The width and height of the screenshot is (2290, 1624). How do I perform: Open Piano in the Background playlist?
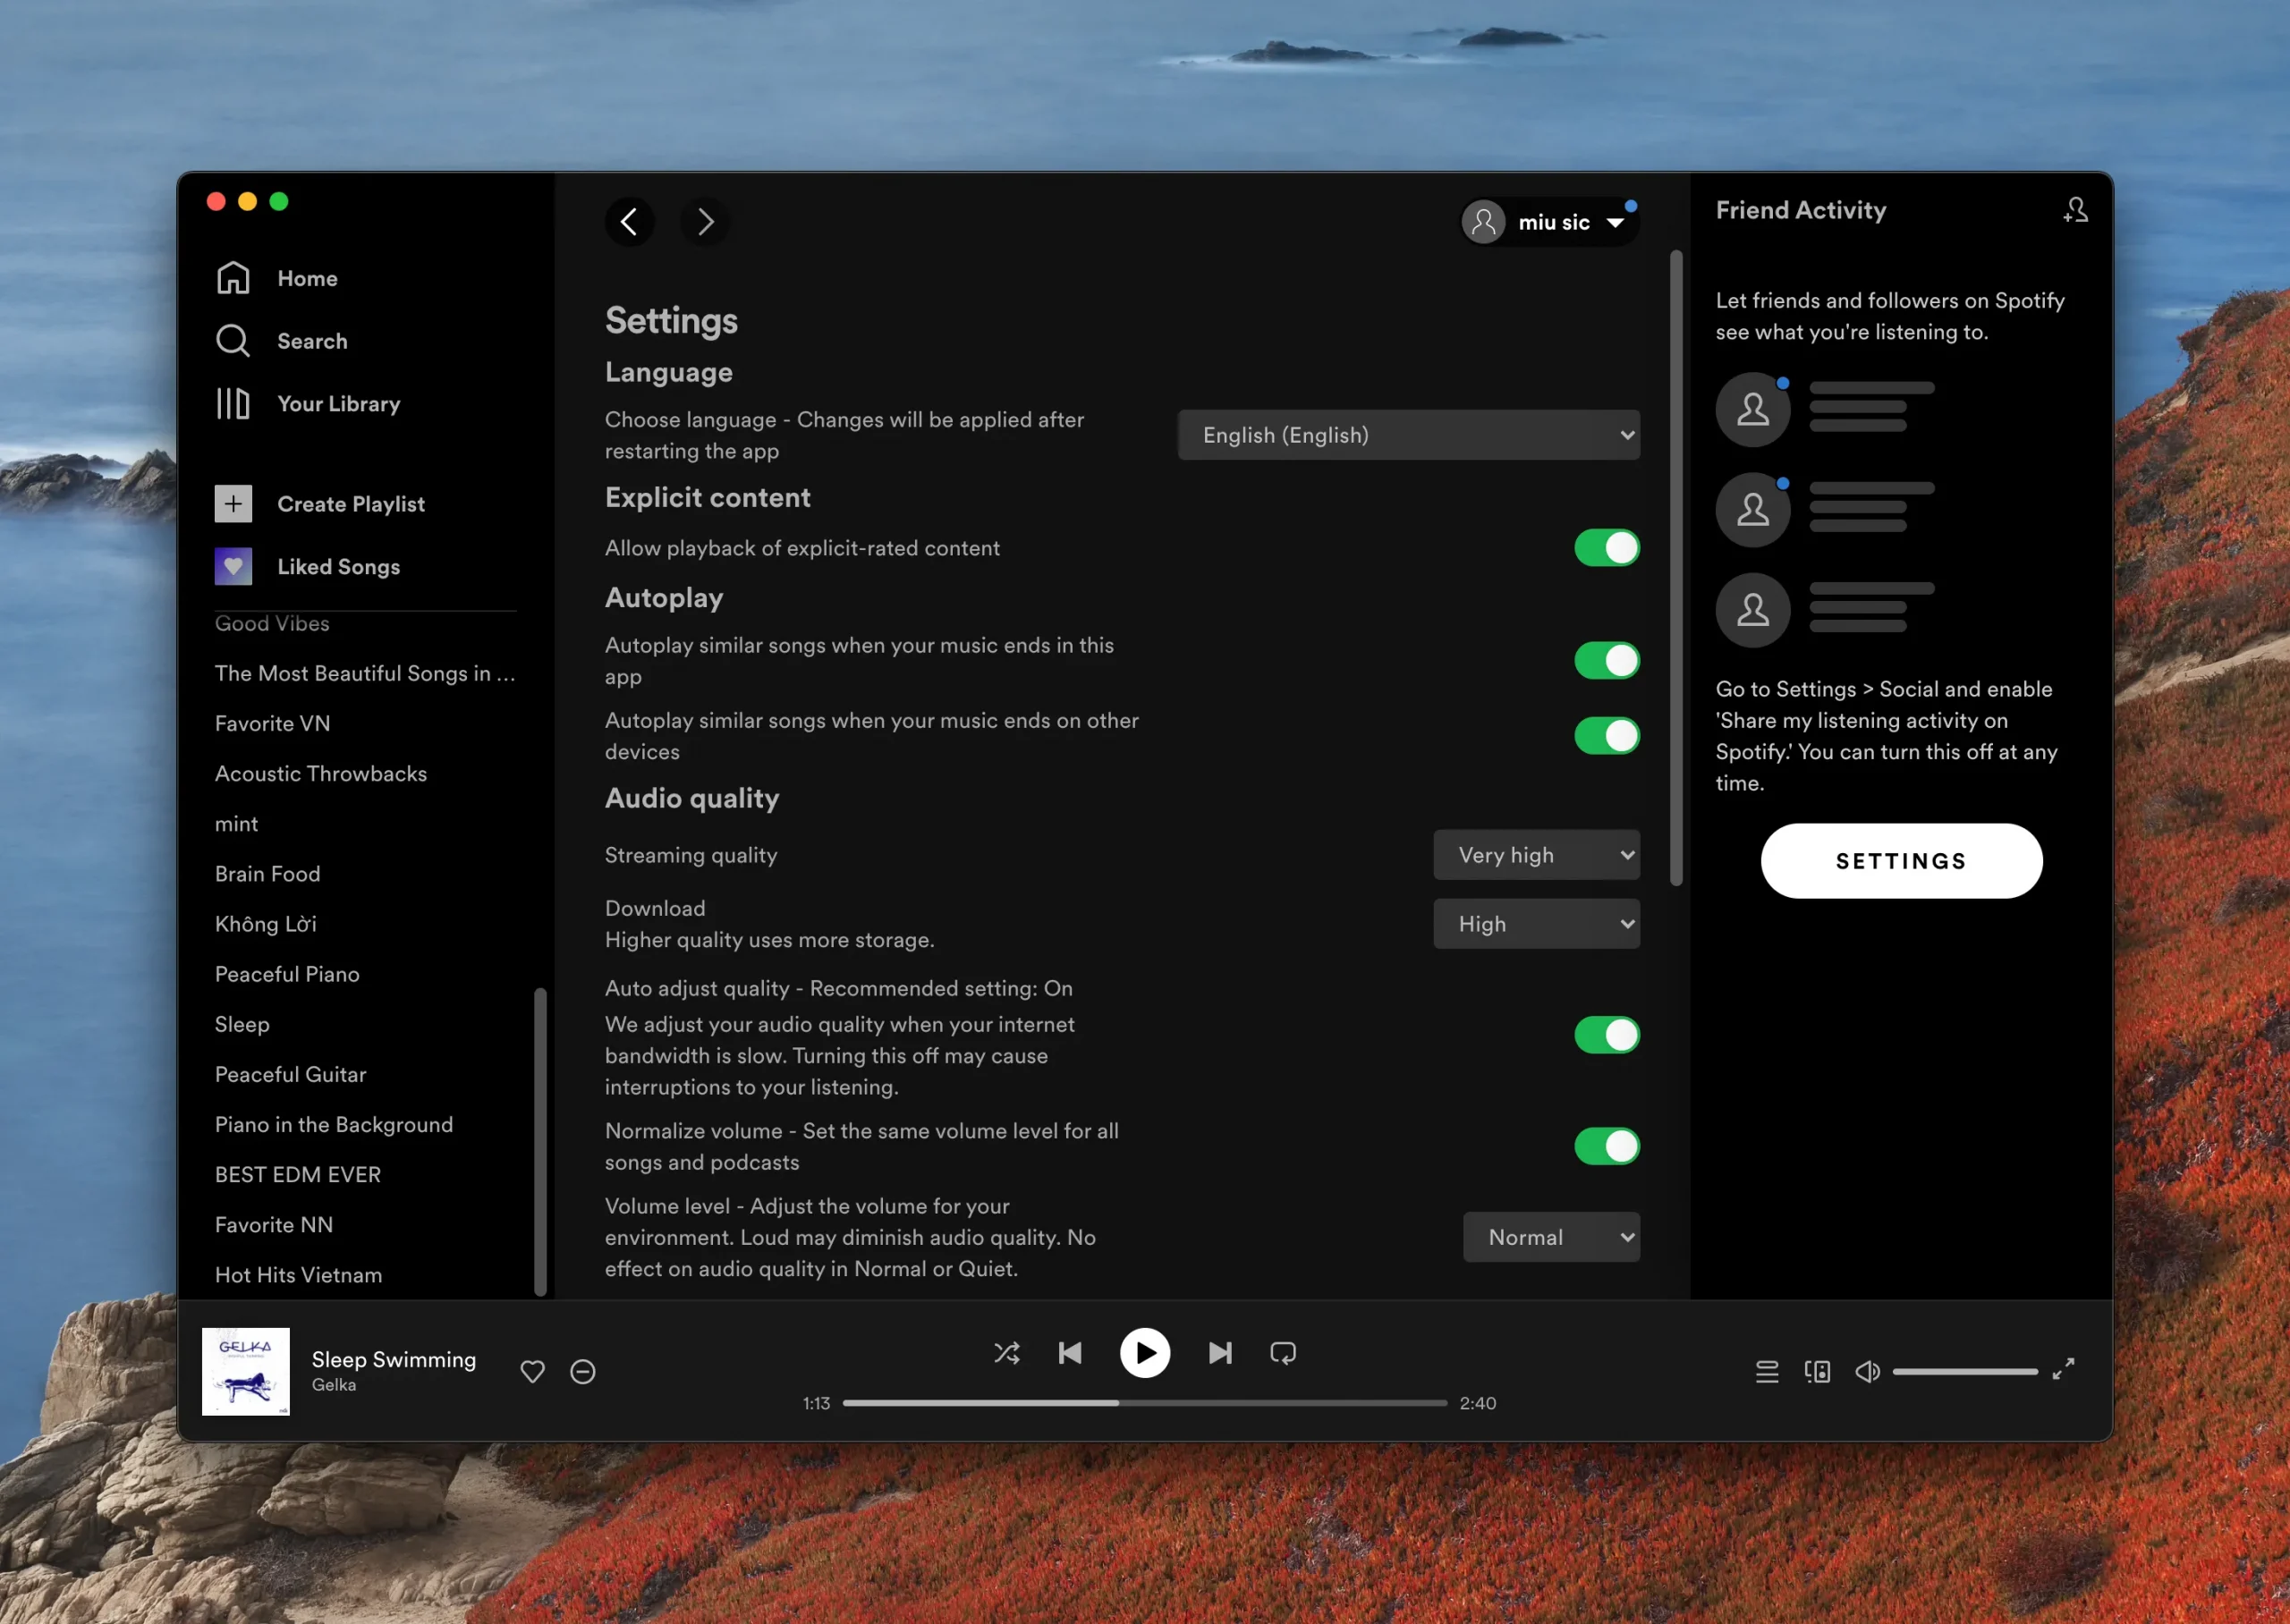334,1124
